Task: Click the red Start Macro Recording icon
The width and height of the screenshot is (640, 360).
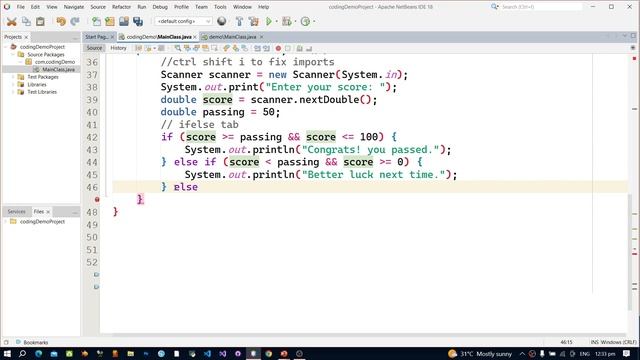Action: pyautogui.click(x=278, y=48)
